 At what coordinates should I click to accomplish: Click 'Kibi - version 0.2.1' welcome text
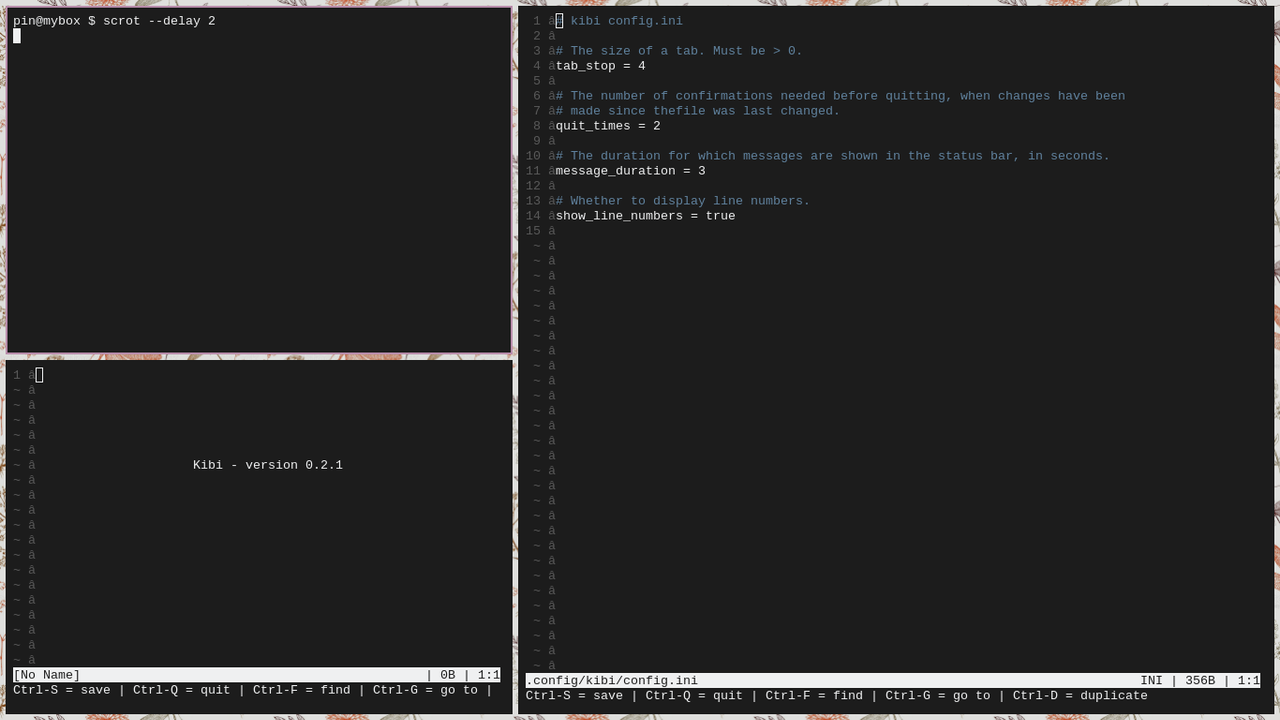click(268, 465)
